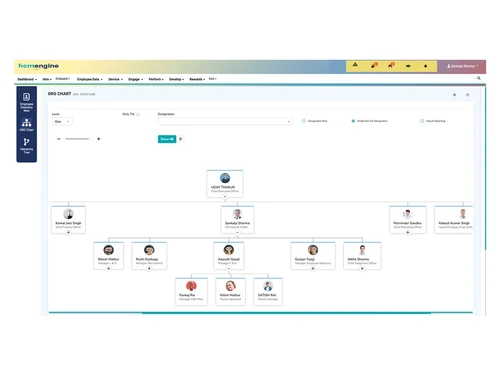The width and height of the screenshot is (500, 375).
Task: Expand Gunjan Tyagi's node
Action: pyautogui.click(x=313, y=268)
